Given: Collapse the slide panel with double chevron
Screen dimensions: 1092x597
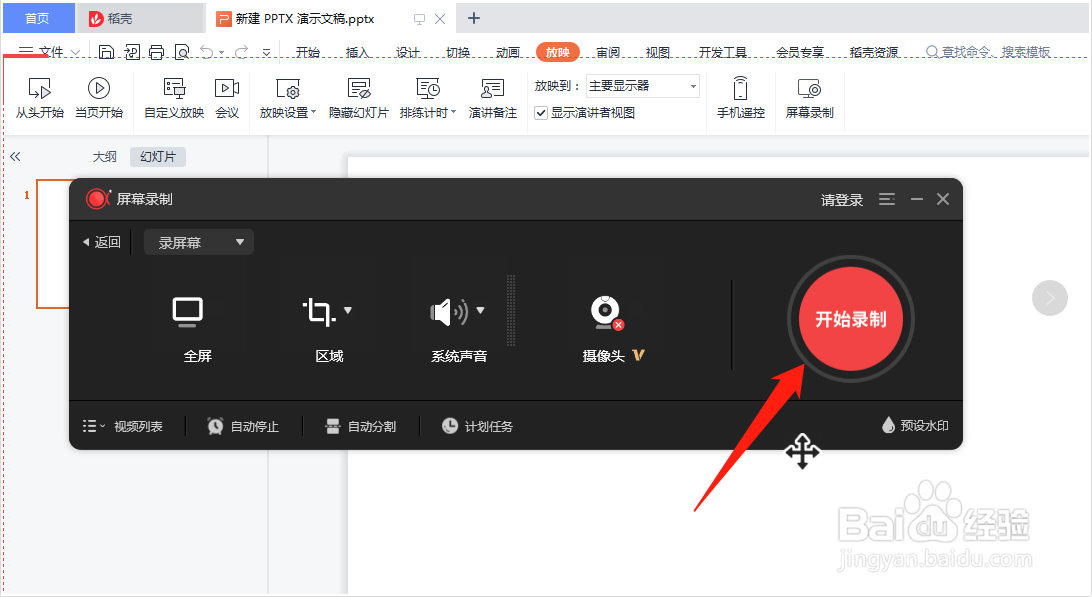Looking at the screenshot, I should click(x=15, y=157).
